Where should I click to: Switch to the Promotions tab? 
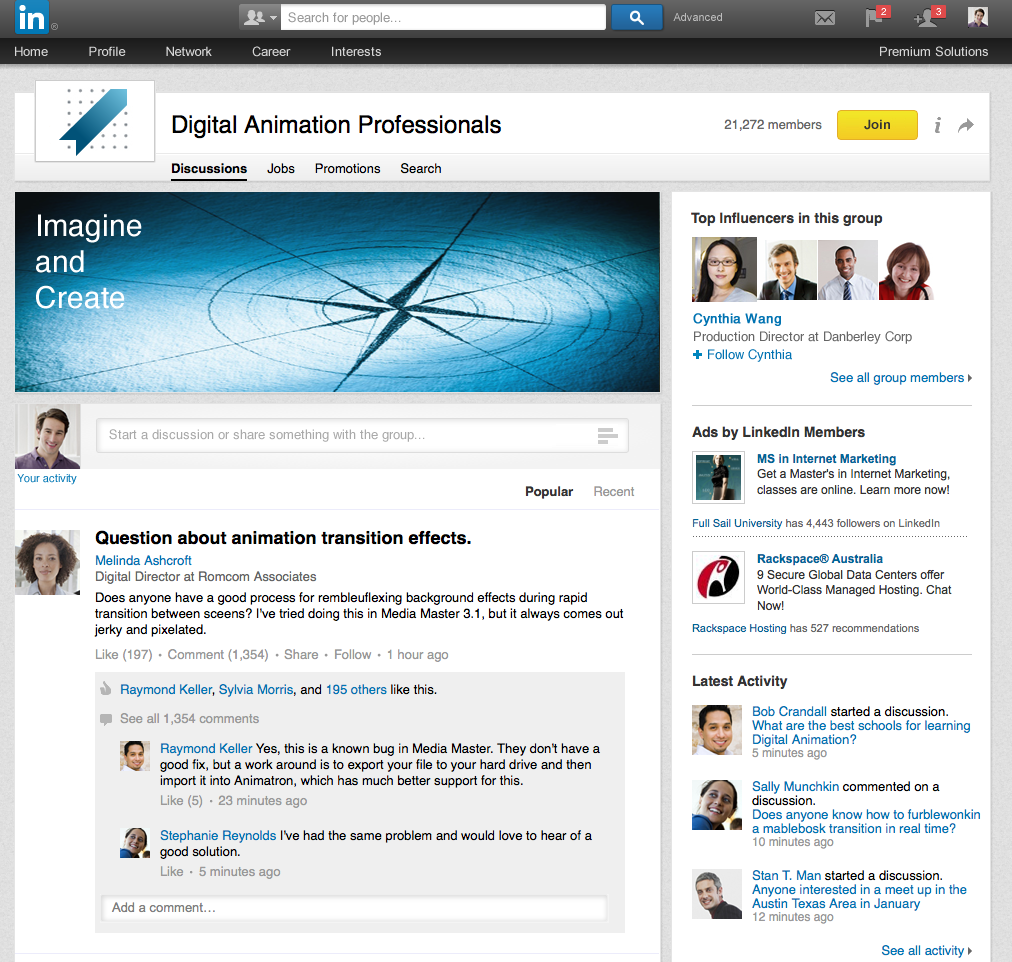[348, 168]
